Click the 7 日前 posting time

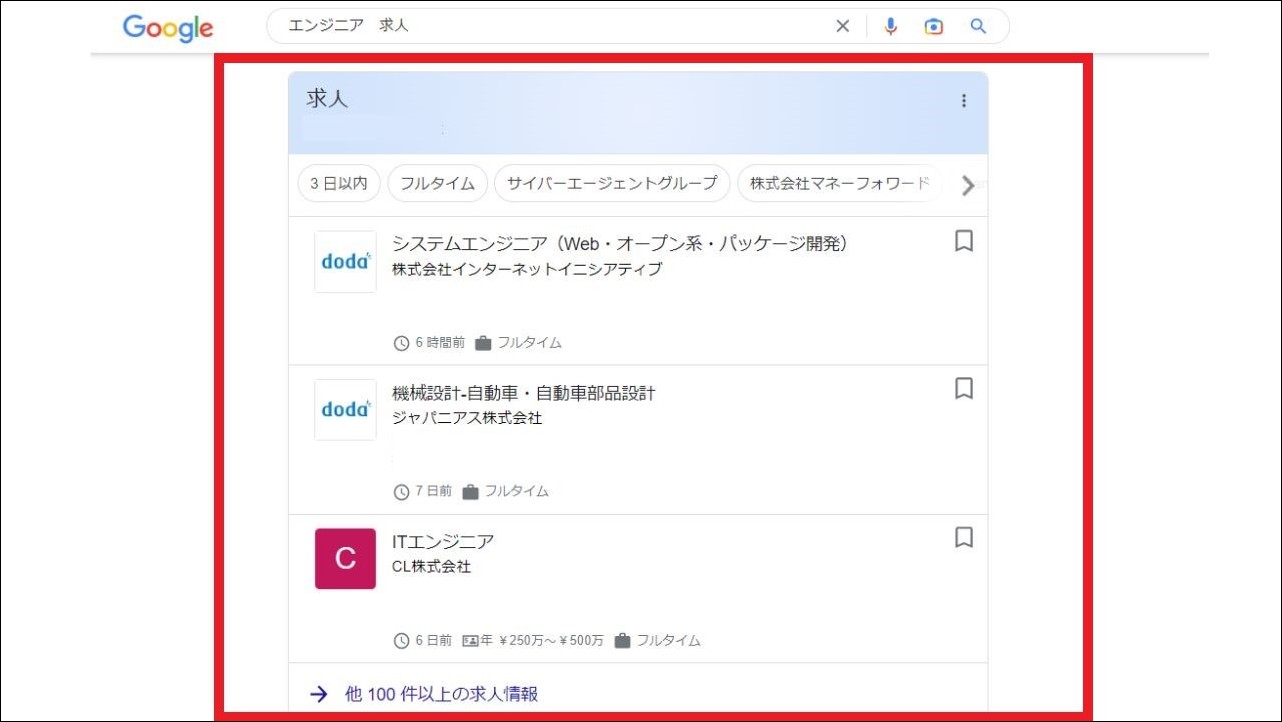[x=433, y=491]
